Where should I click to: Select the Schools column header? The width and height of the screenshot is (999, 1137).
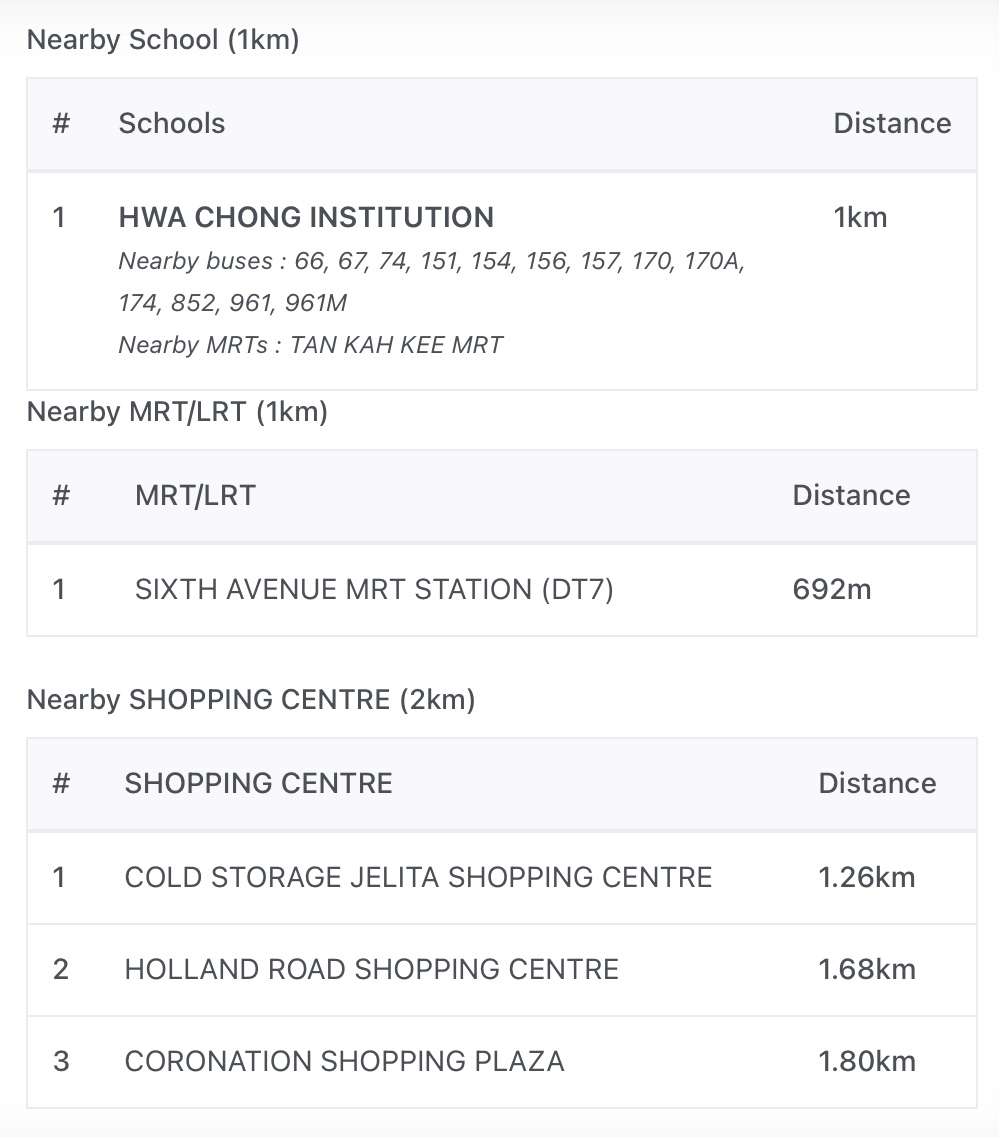172,123
